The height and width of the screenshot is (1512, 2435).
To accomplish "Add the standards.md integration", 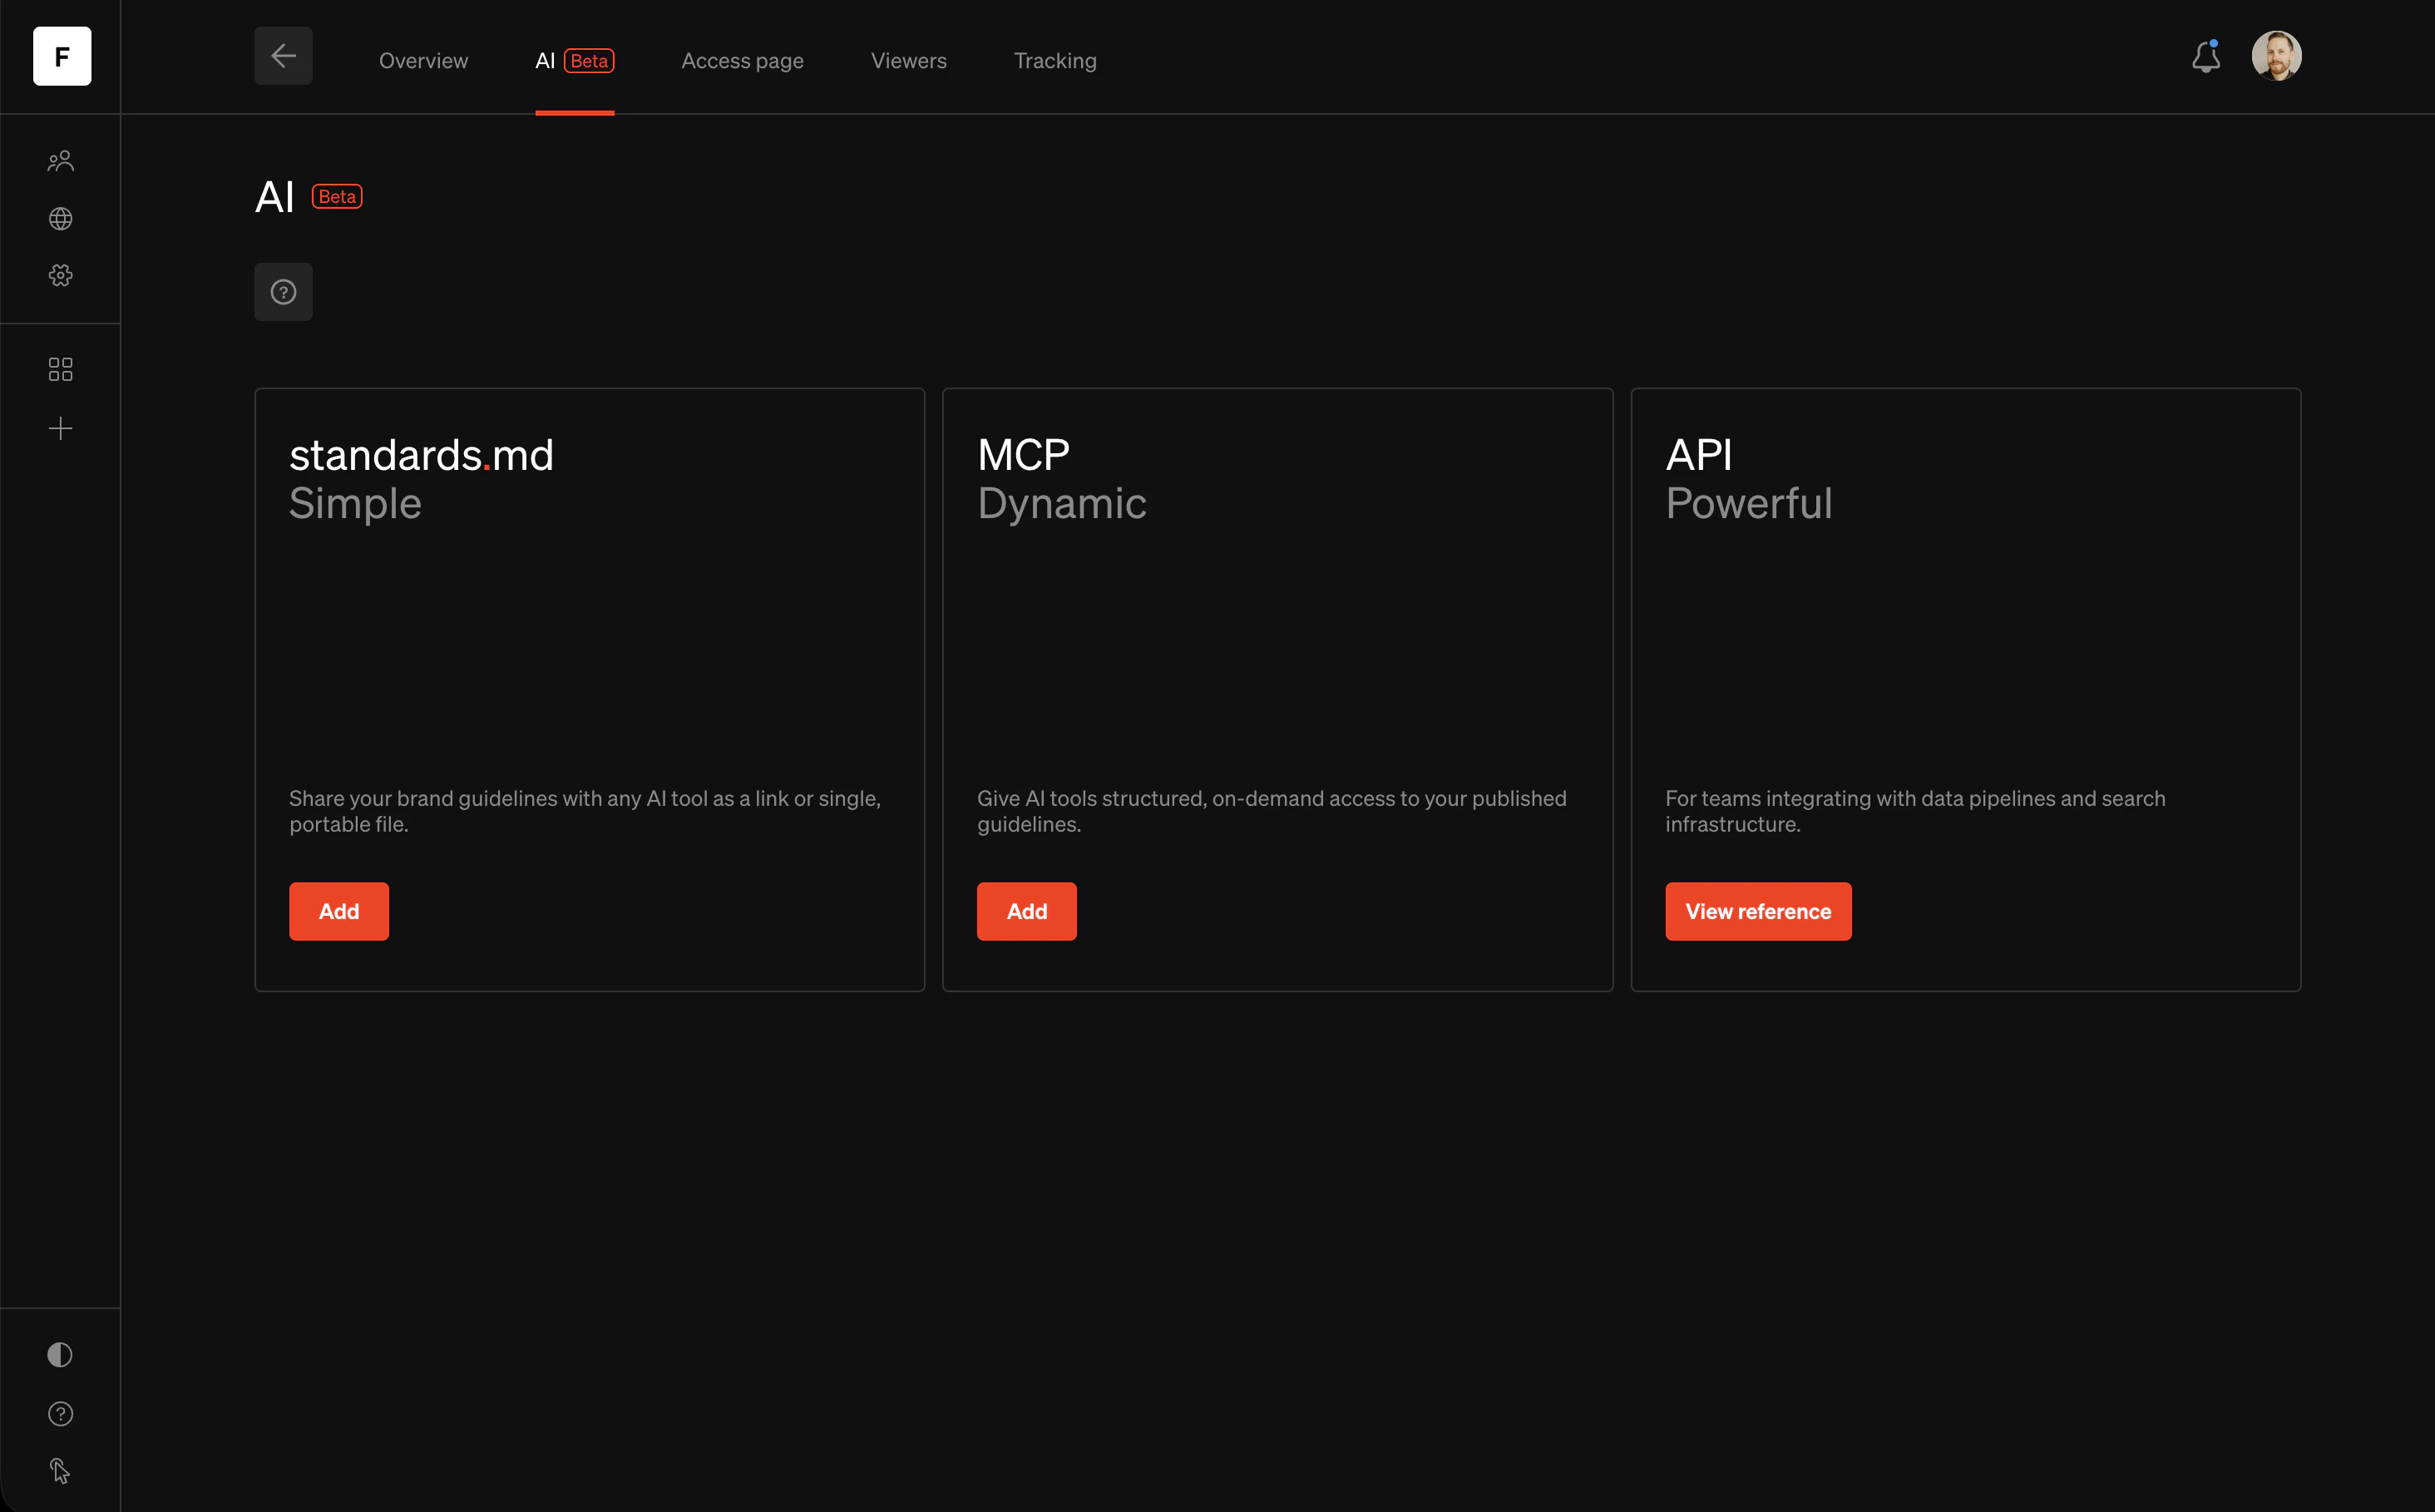I will pyautogui.click(x=338, y=911).
